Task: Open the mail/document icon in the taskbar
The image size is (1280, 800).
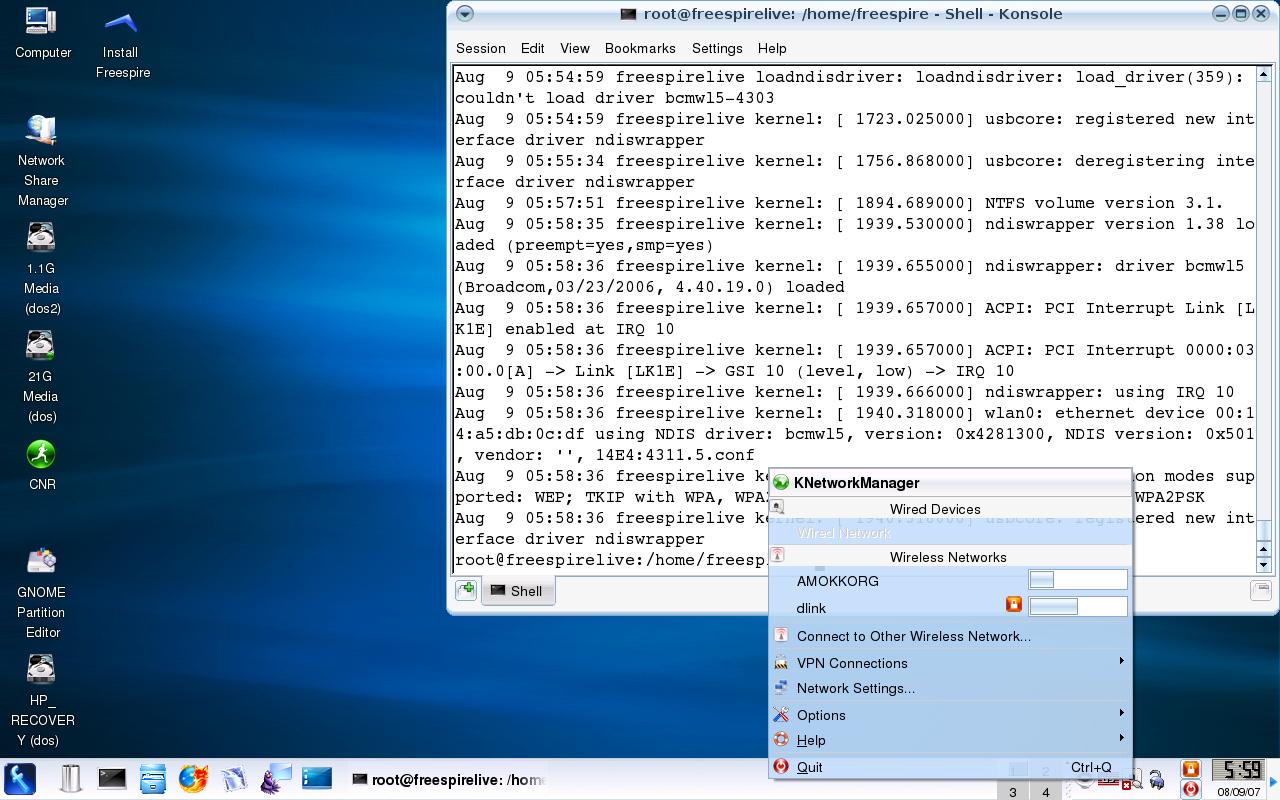Action: click(233, 778)
